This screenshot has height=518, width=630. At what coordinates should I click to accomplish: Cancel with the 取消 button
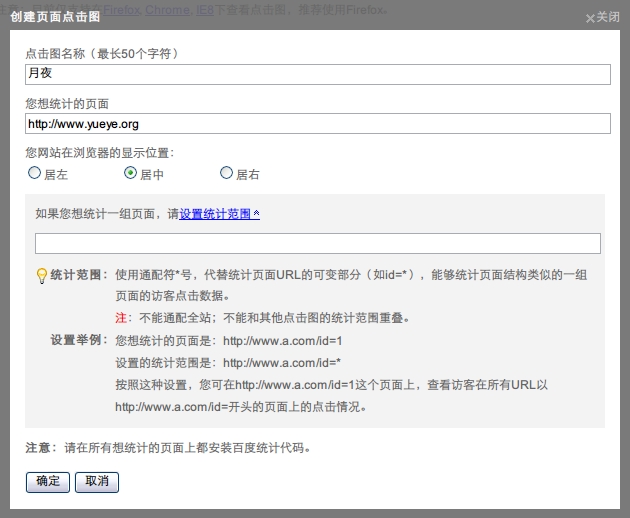point(97,482)
